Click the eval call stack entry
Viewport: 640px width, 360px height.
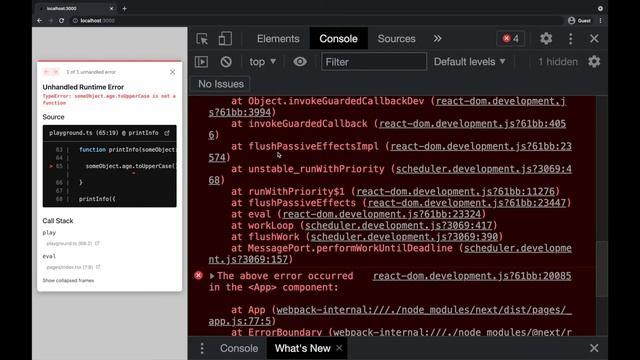click(x=49, y=256)
